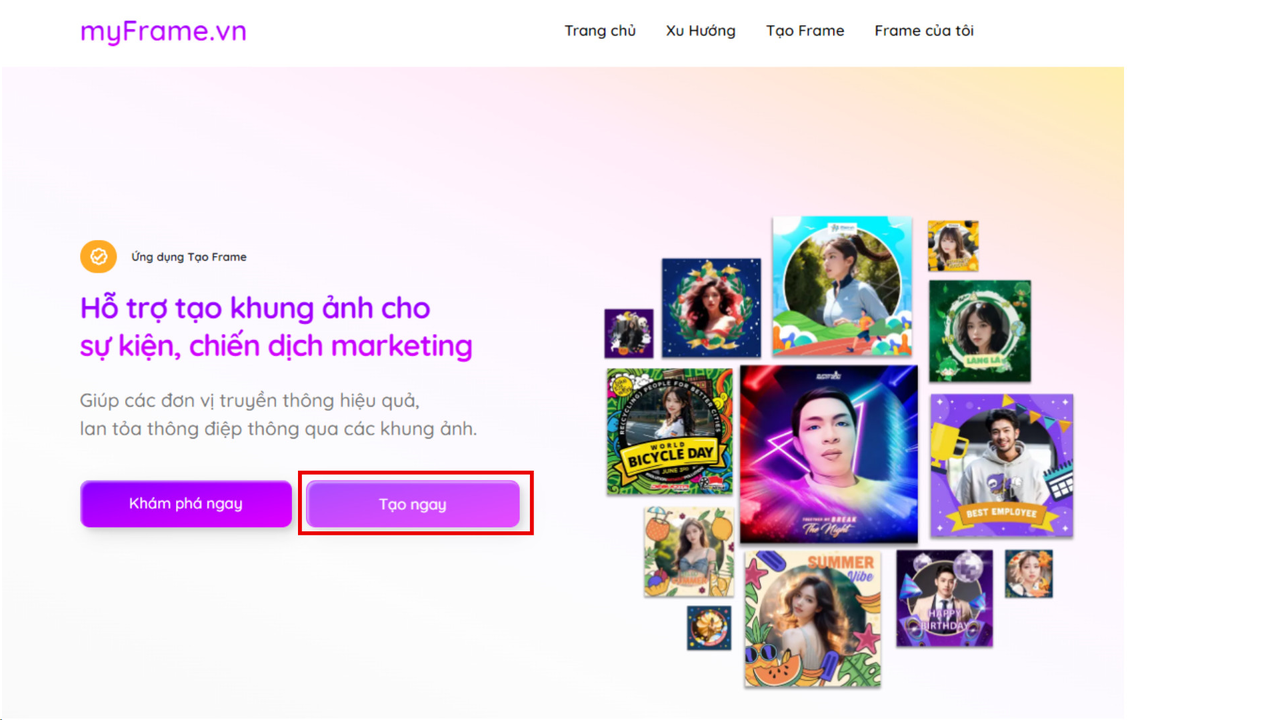
Task: Open the Best Employee purple frame
Action: click(x=1002, y=466)
